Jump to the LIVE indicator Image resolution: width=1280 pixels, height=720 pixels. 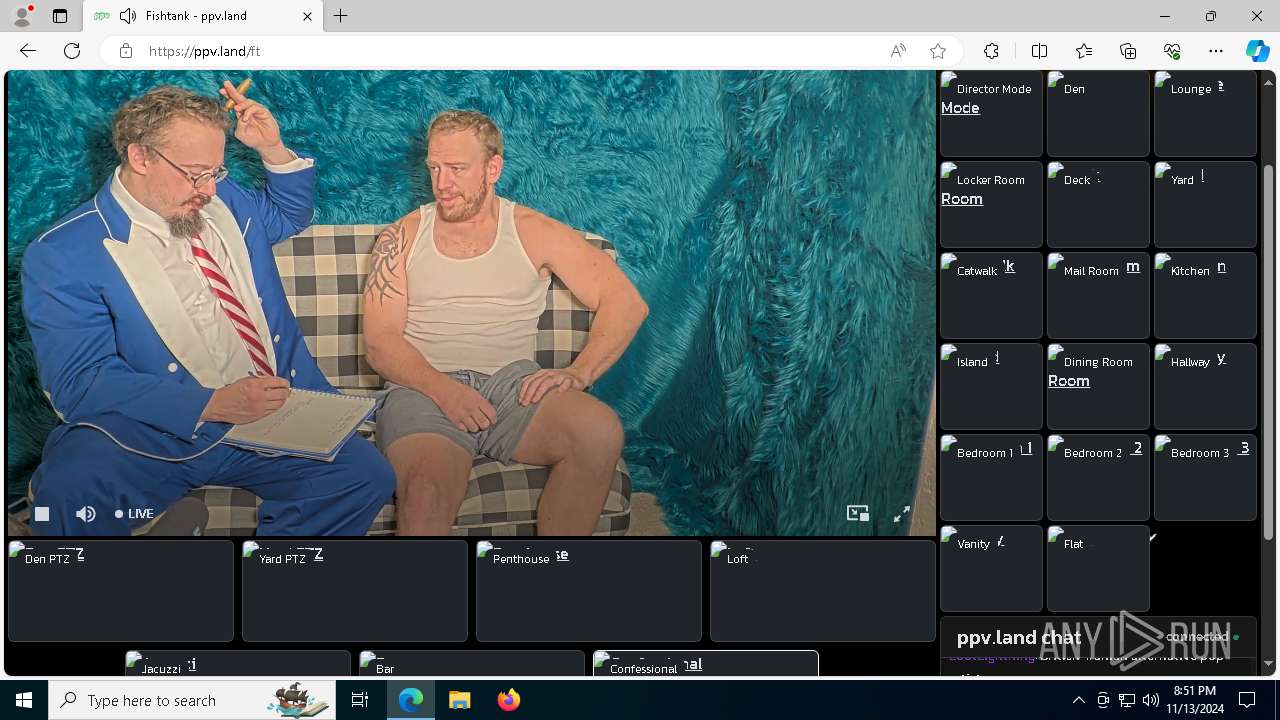[x=134, y=514]
